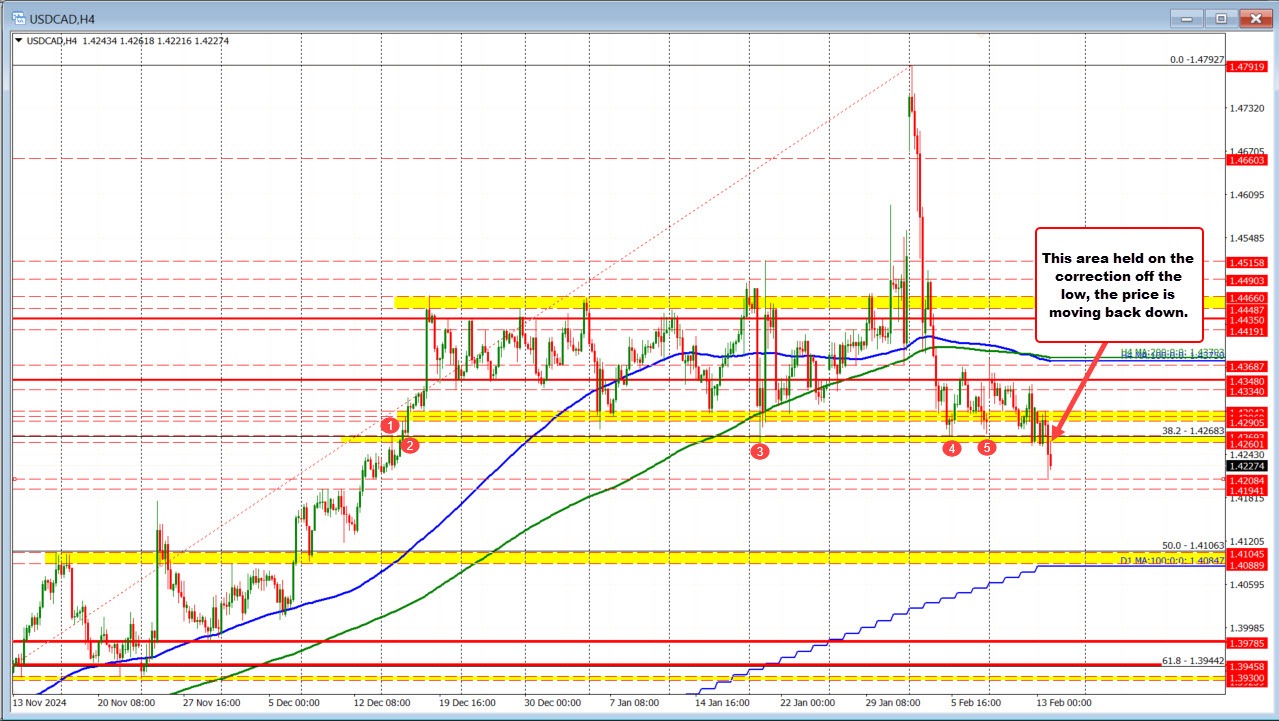Select numbered marker 4 on the chart

(951, 449)
